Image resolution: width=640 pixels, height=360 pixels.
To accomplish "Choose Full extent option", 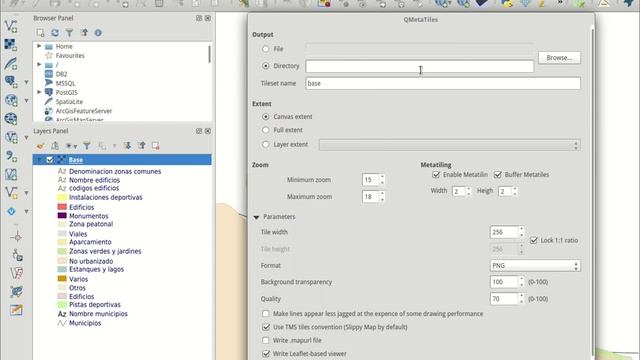I will (x=266, y=130).
